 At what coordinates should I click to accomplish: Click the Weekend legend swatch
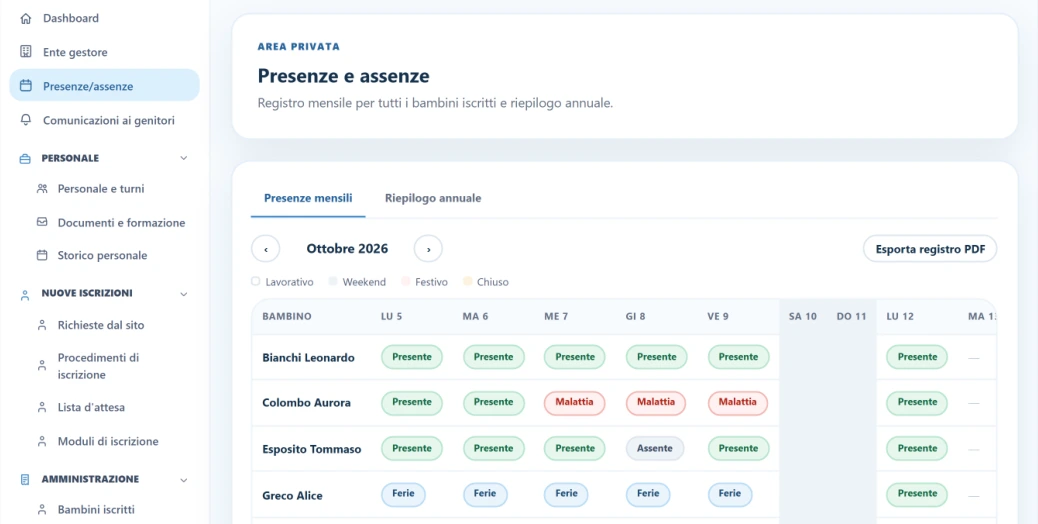333,281
